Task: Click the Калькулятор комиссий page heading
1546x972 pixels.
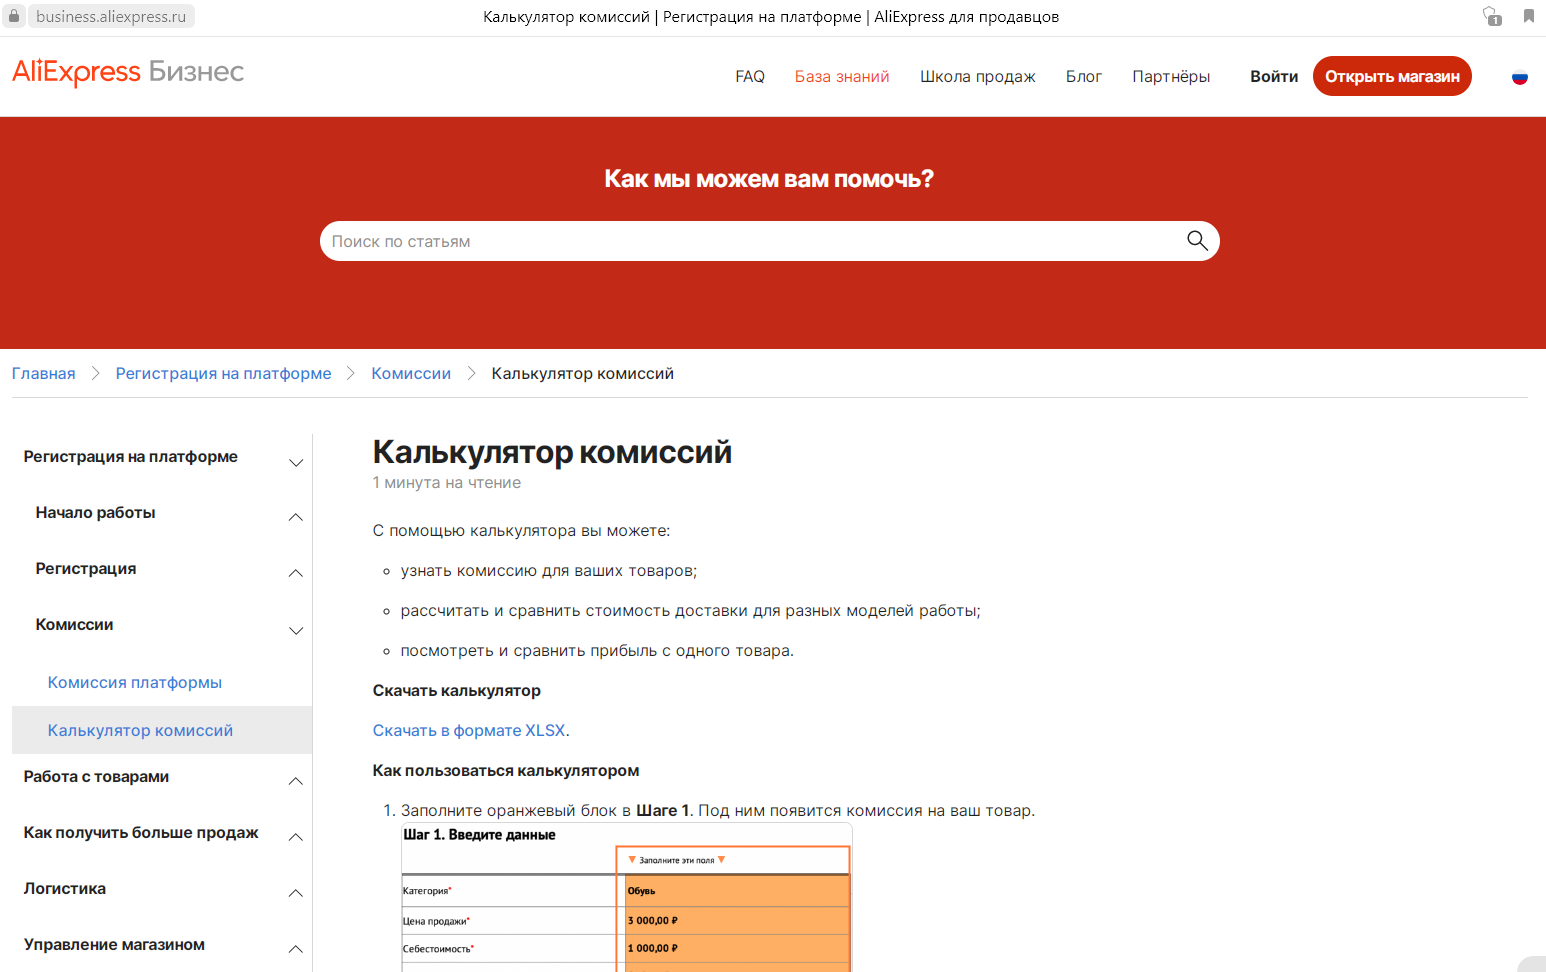Action: pos(552,452)
